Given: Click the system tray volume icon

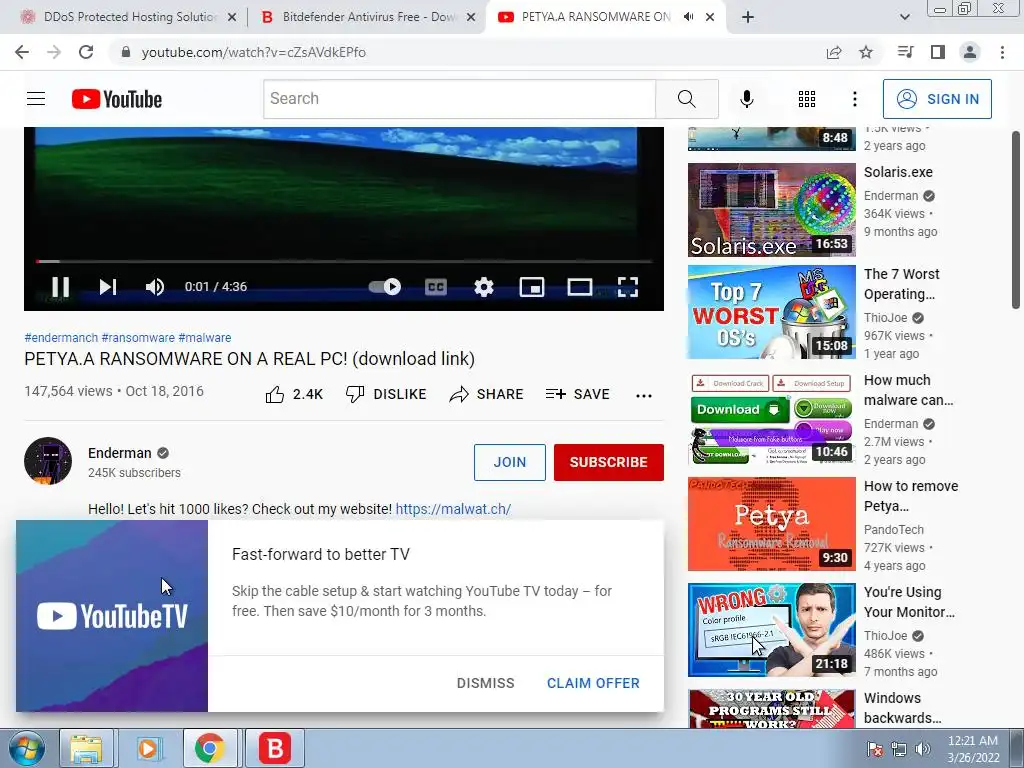Looking at the screenshot, I should (923, 749).
